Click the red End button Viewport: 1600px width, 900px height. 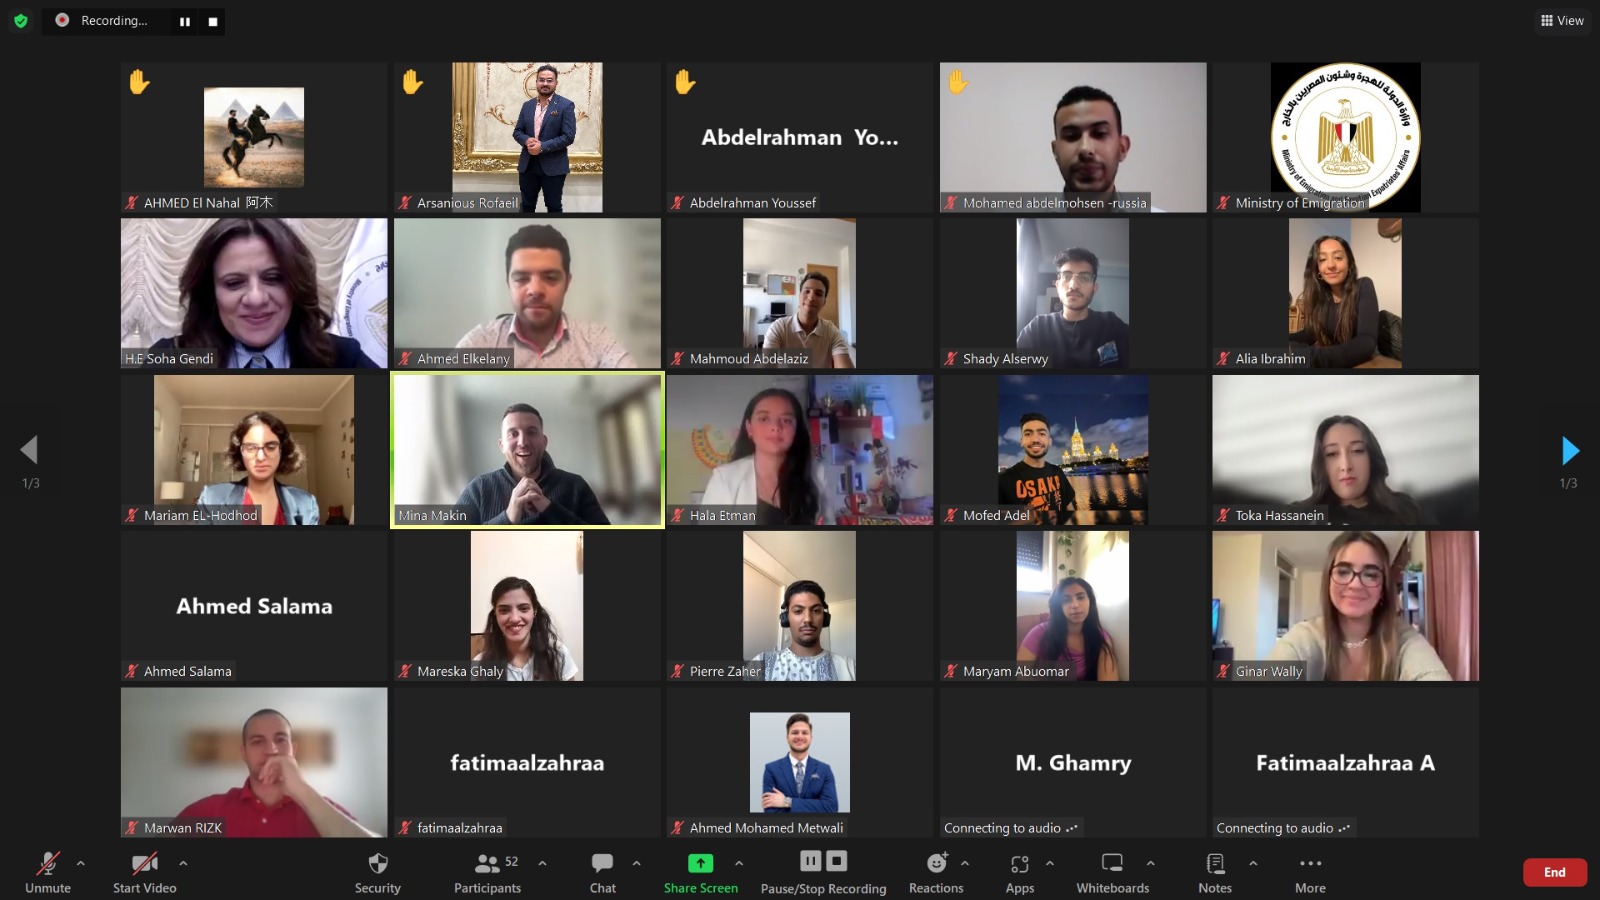tap(1554, 872)
